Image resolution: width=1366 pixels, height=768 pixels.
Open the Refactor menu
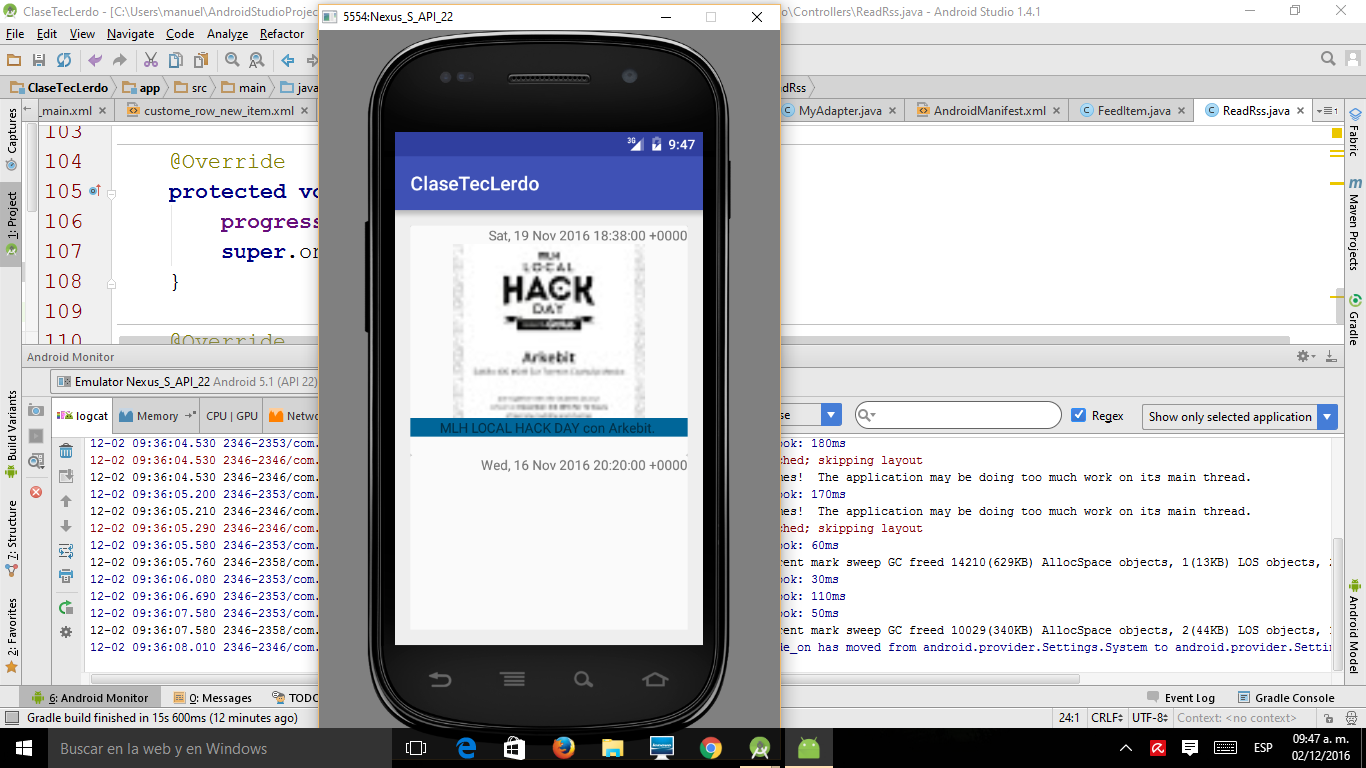[x=282, y=34]
